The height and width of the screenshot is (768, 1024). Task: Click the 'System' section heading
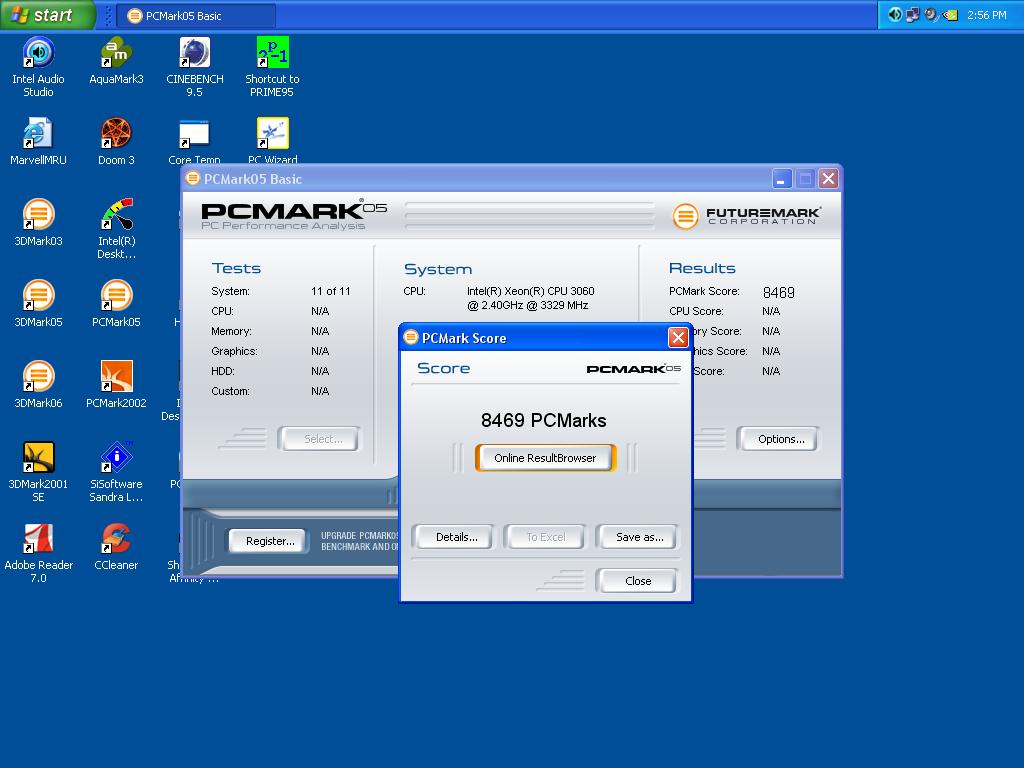click(x=438, y=269)
